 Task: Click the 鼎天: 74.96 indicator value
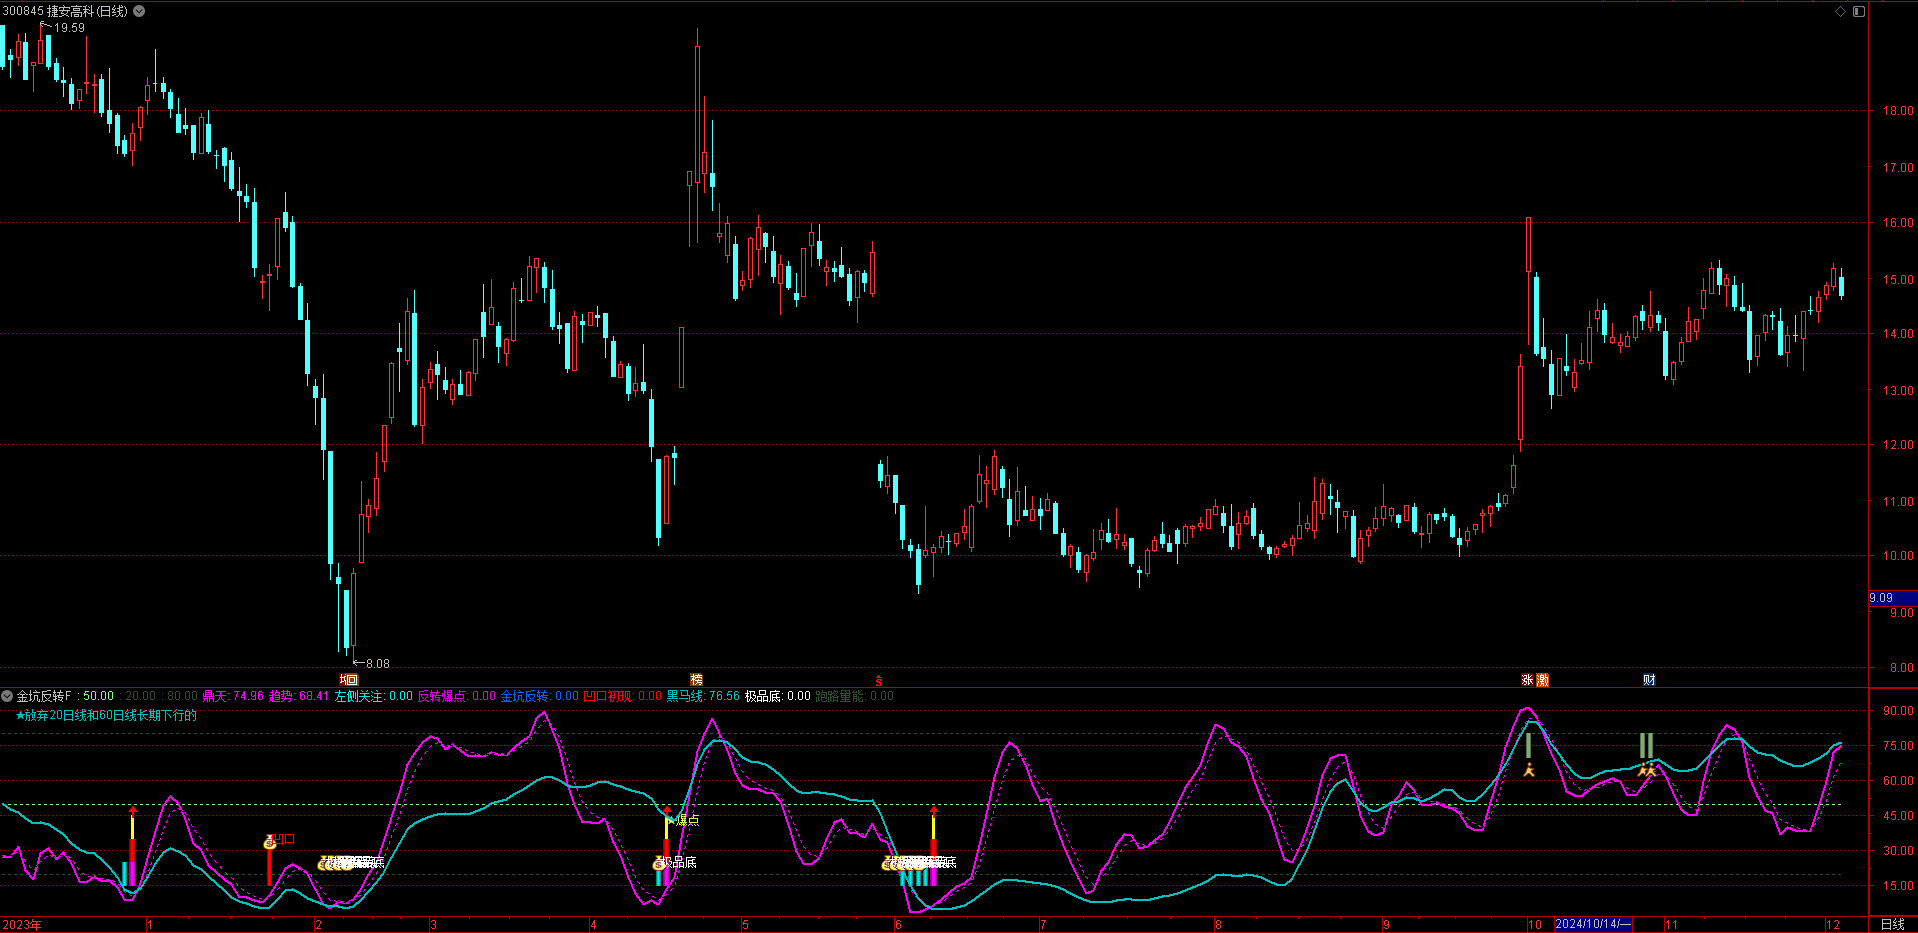(x=233, y=696)
